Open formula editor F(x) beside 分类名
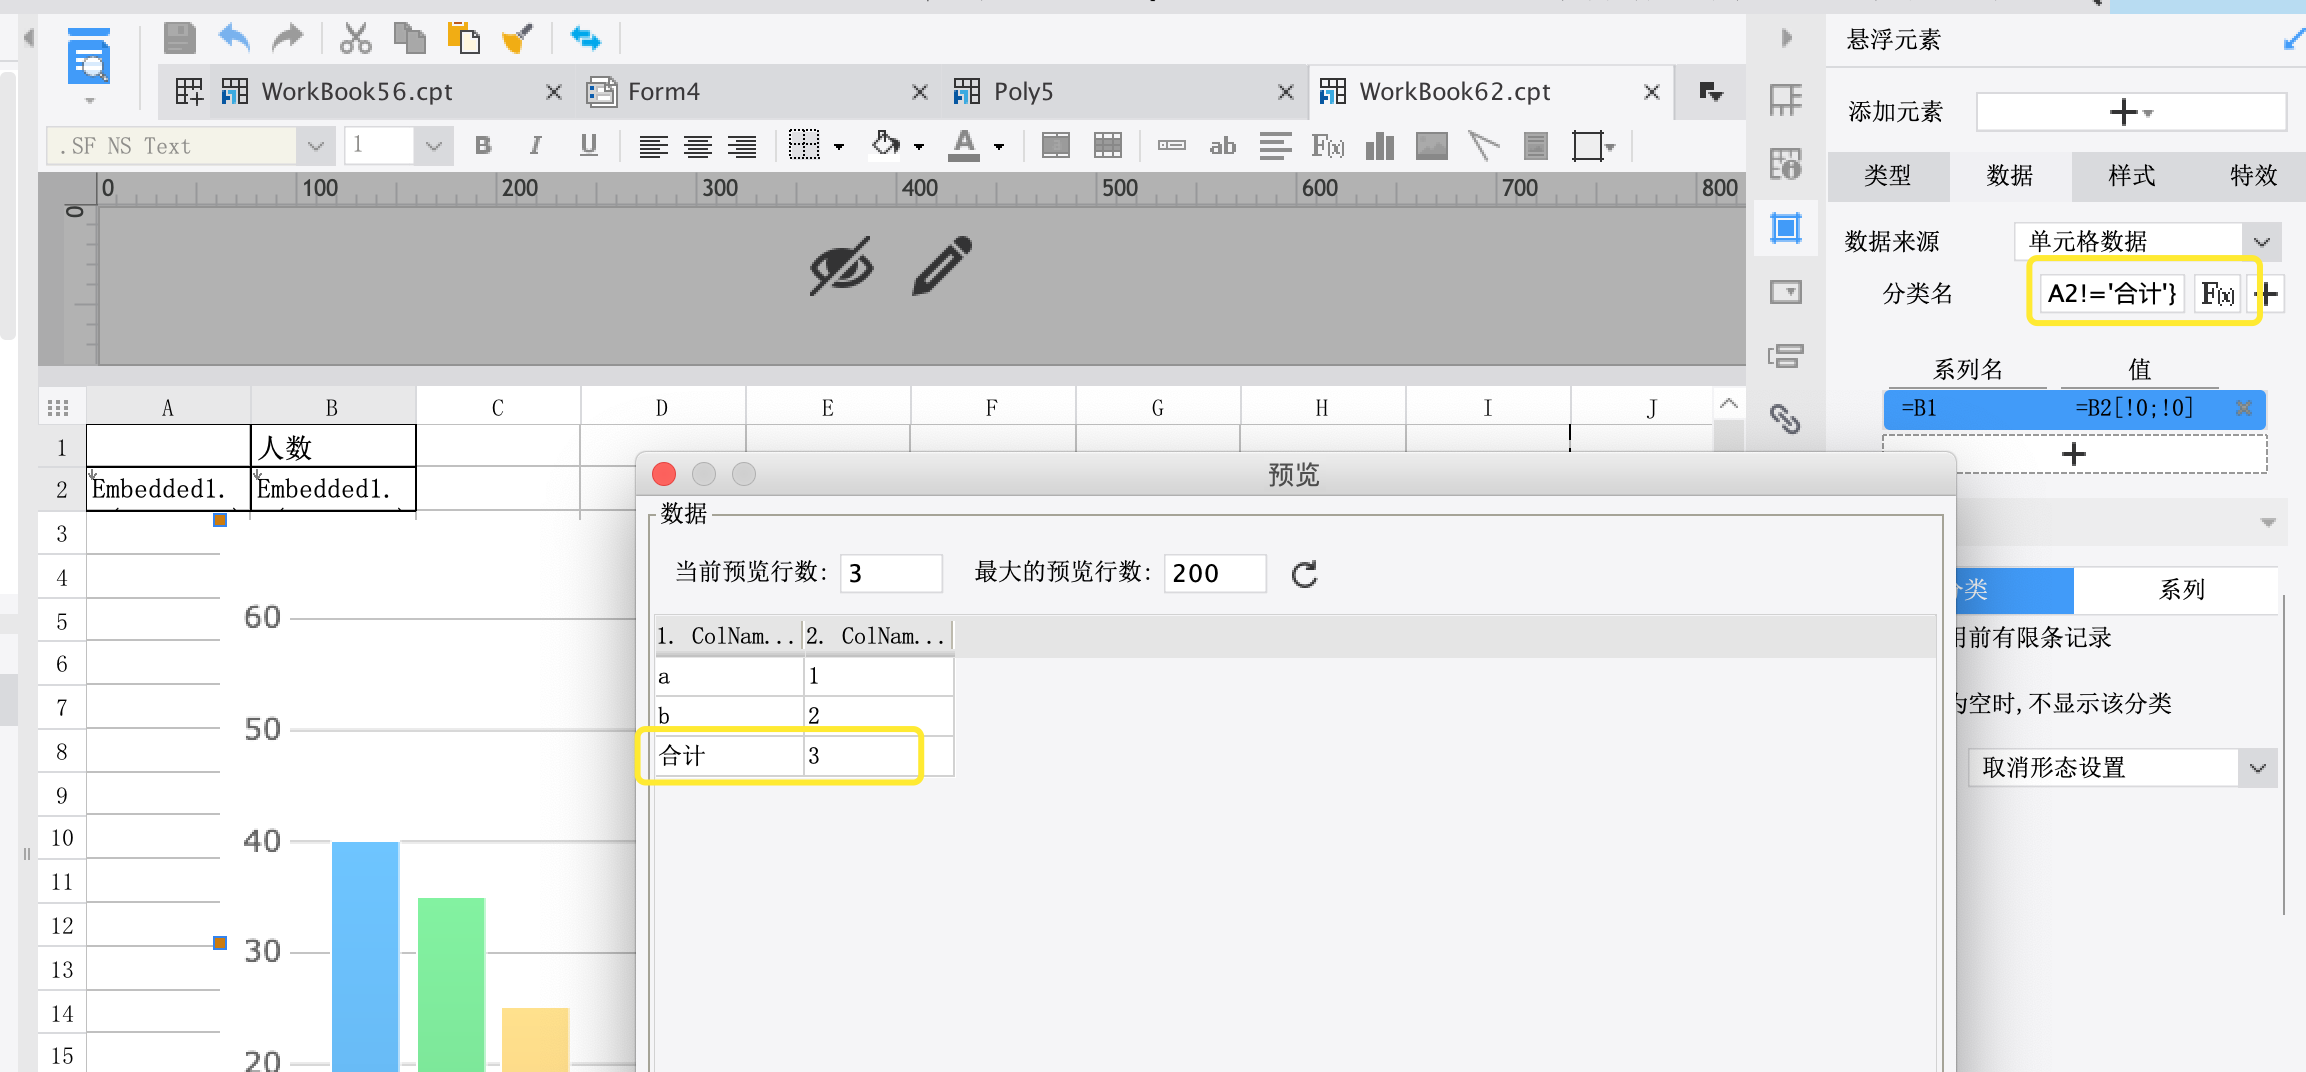Viewport: 2306px width, 1072px height. (2217, 294)
